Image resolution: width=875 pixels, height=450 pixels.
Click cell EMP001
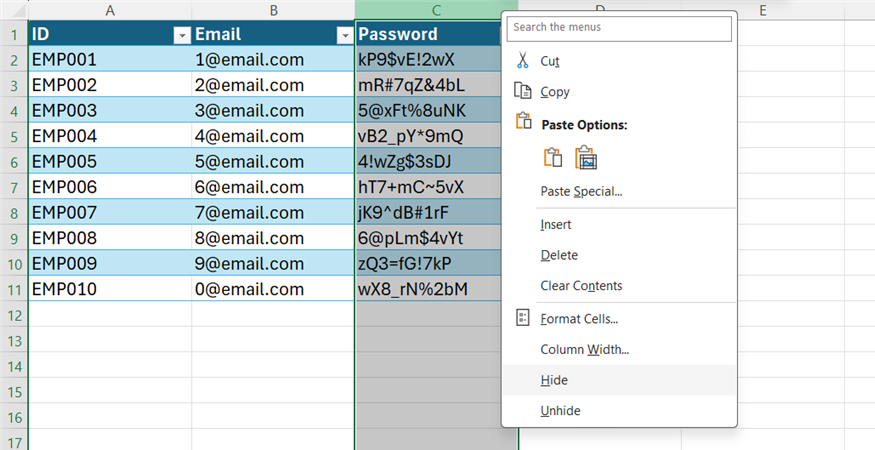click(x=110, y=59)
